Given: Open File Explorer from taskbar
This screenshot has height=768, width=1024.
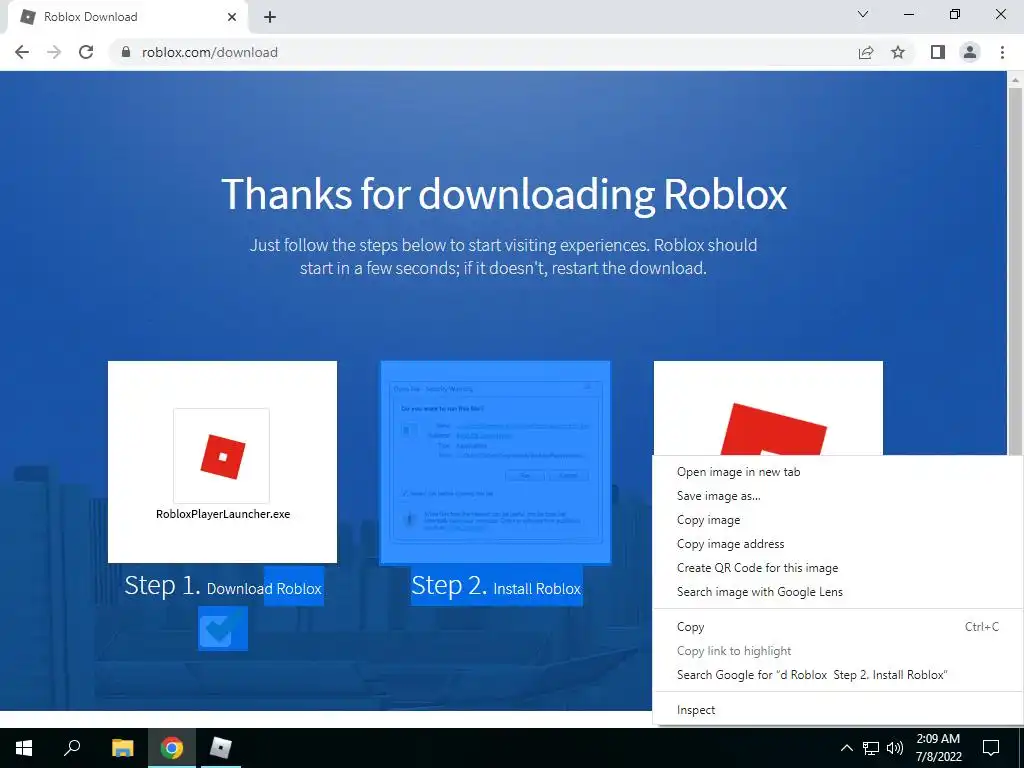Looking at the screenshot, I should pos(122,748).
